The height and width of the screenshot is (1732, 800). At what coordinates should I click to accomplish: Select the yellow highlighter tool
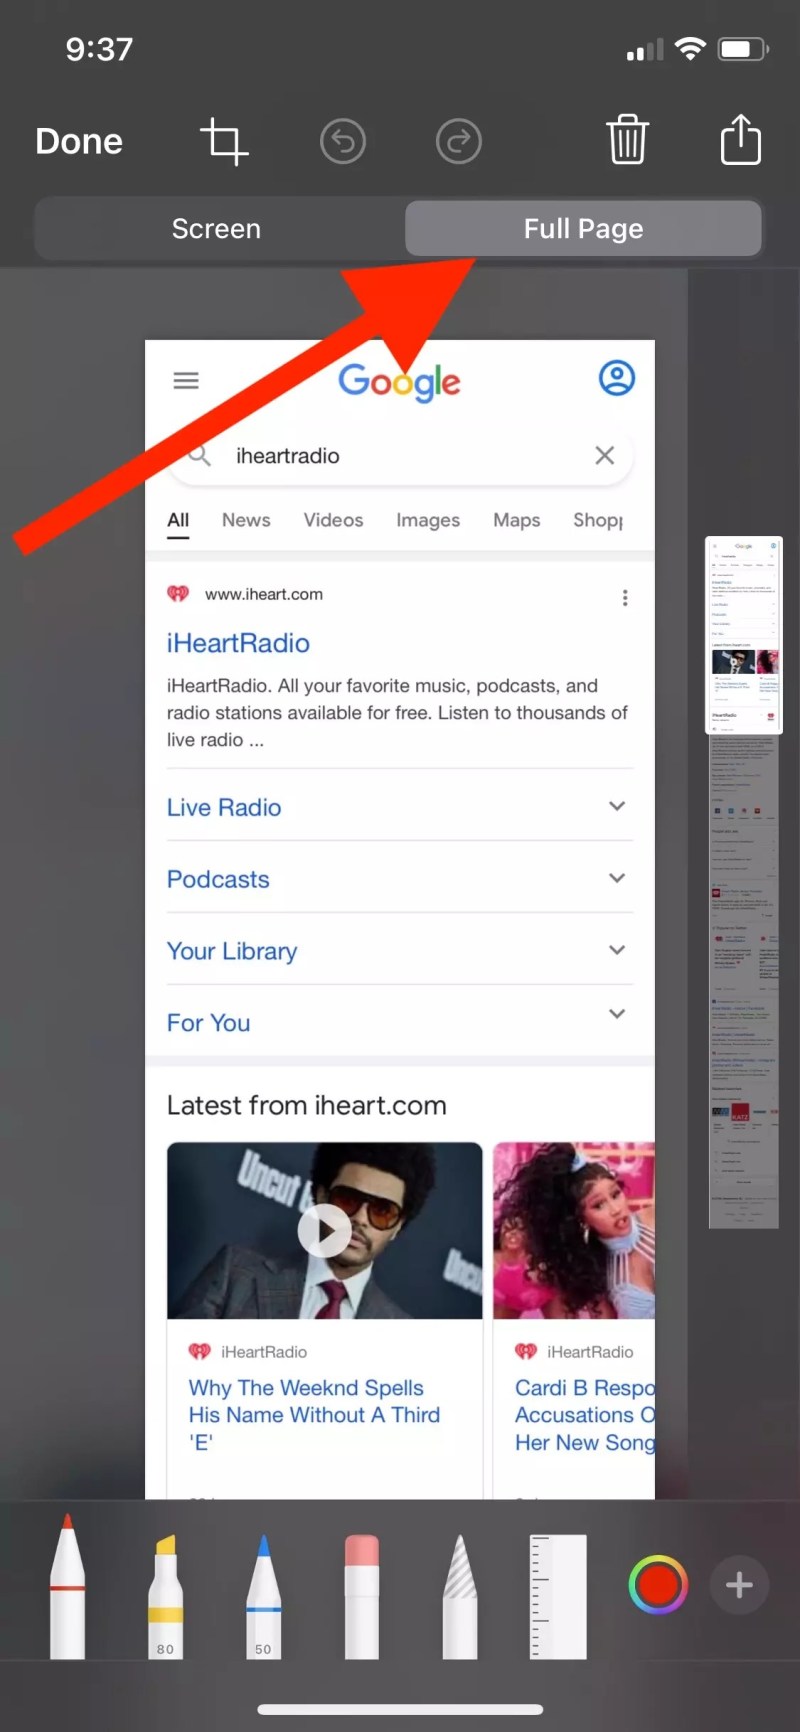pos(165,1596)
